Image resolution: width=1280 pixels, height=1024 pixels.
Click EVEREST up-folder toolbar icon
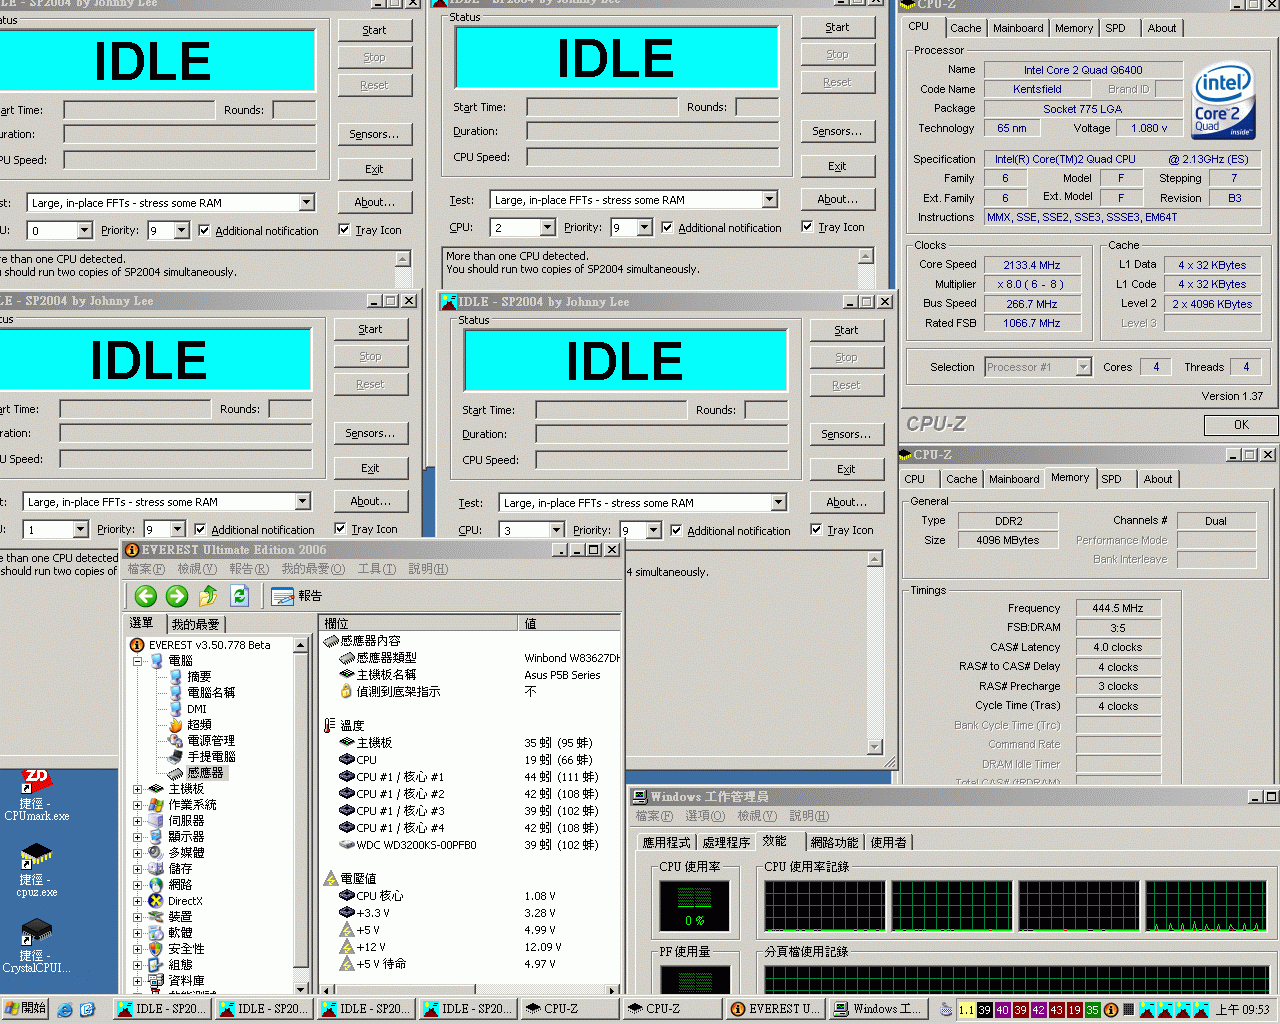pos(208,596)
